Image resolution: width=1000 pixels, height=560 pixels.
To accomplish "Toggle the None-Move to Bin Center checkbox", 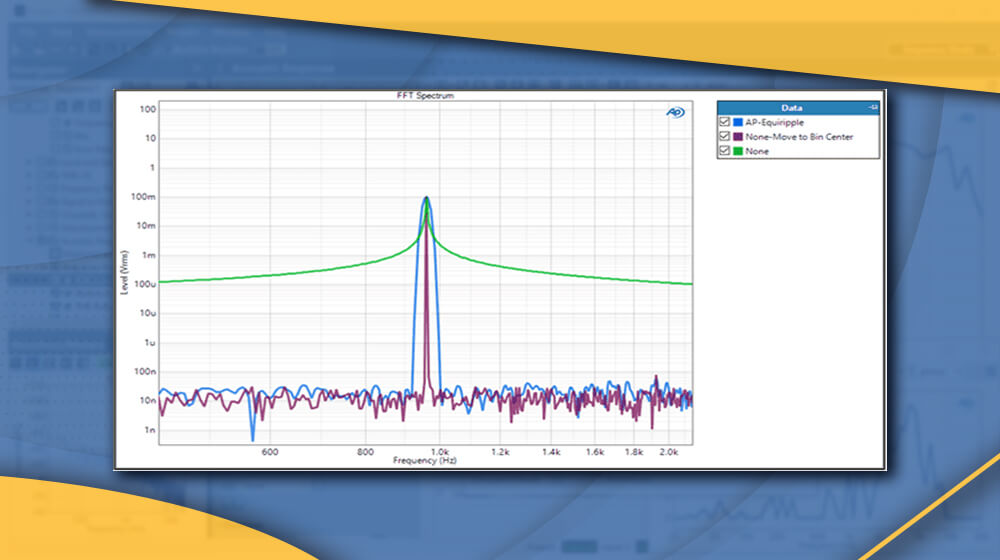I will [x=724, y=136].
